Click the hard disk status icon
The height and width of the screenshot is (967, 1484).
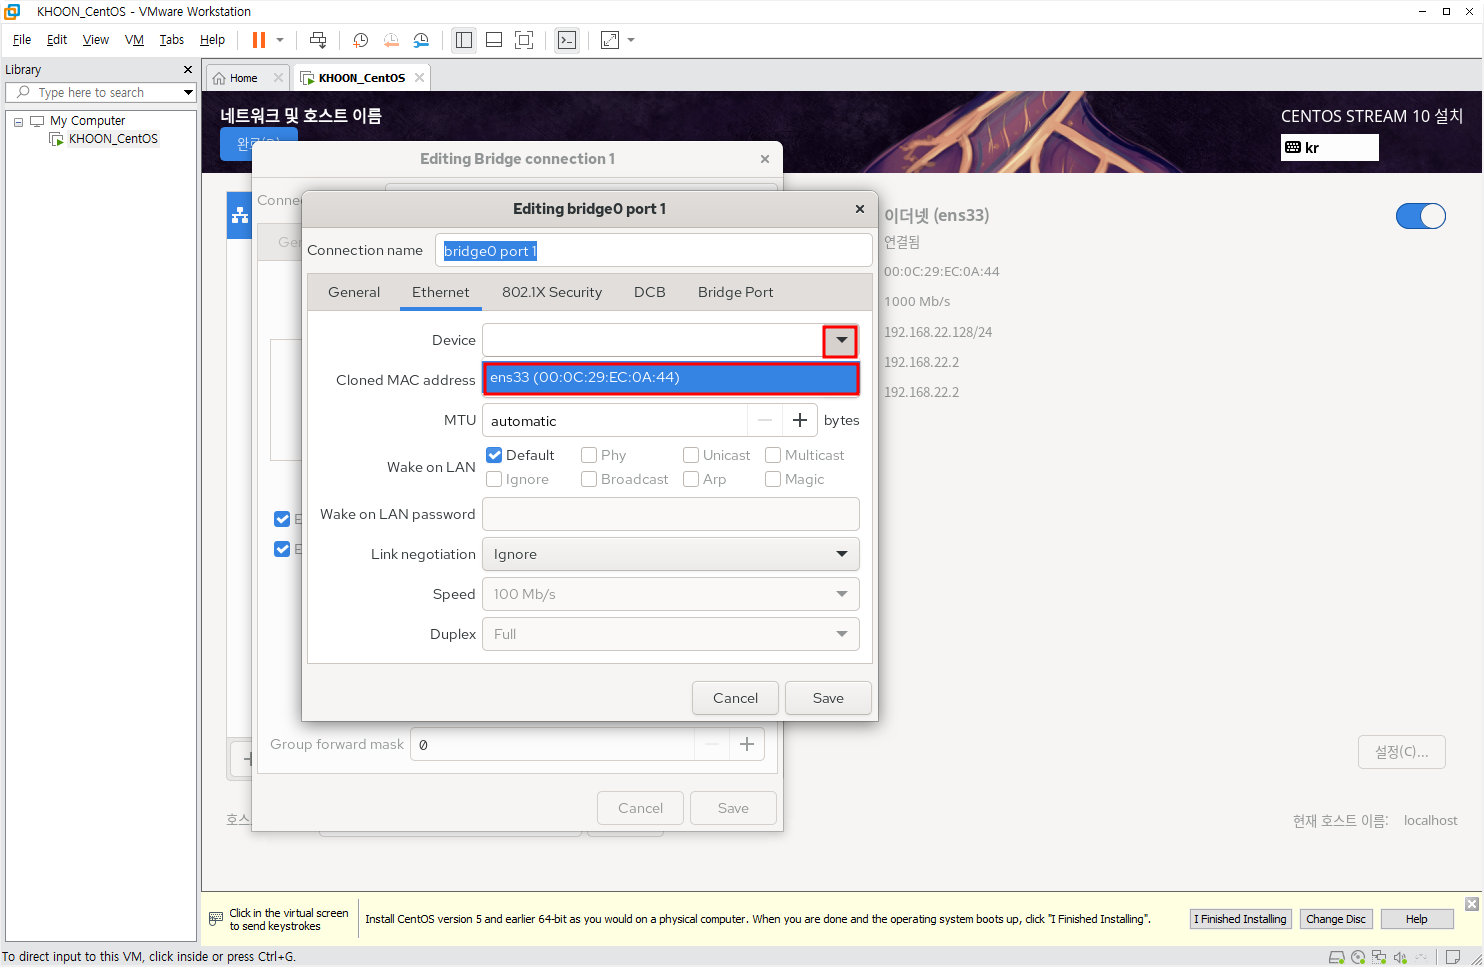(1337, 957)
